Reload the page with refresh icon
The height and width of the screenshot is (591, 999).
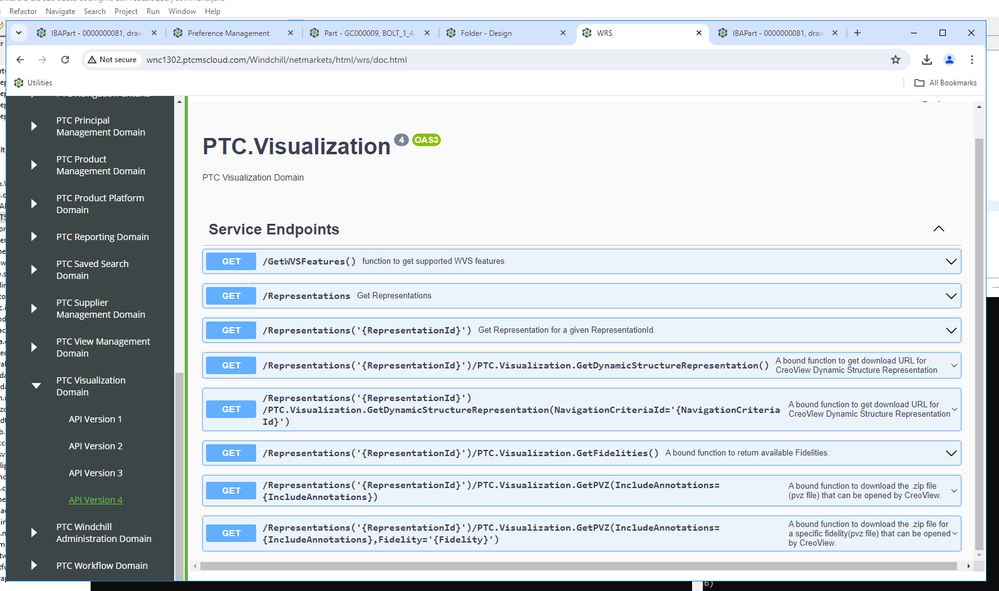[x=65, y=60]
